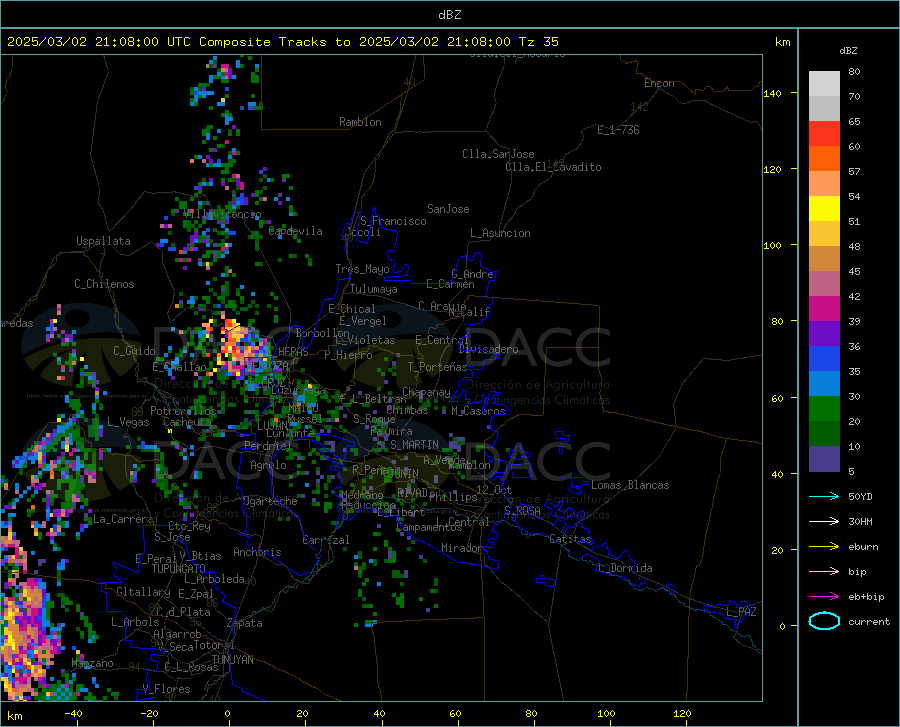This screenshot has width=900, height=727.
Task: Click the dBZ title at top
Action: [449, 15]
